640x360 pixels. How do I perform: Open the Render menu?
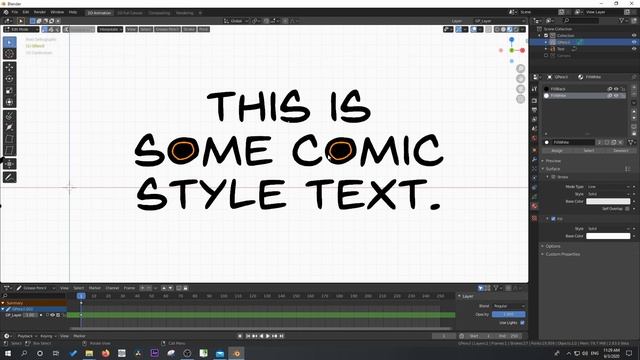pos(40,12)
